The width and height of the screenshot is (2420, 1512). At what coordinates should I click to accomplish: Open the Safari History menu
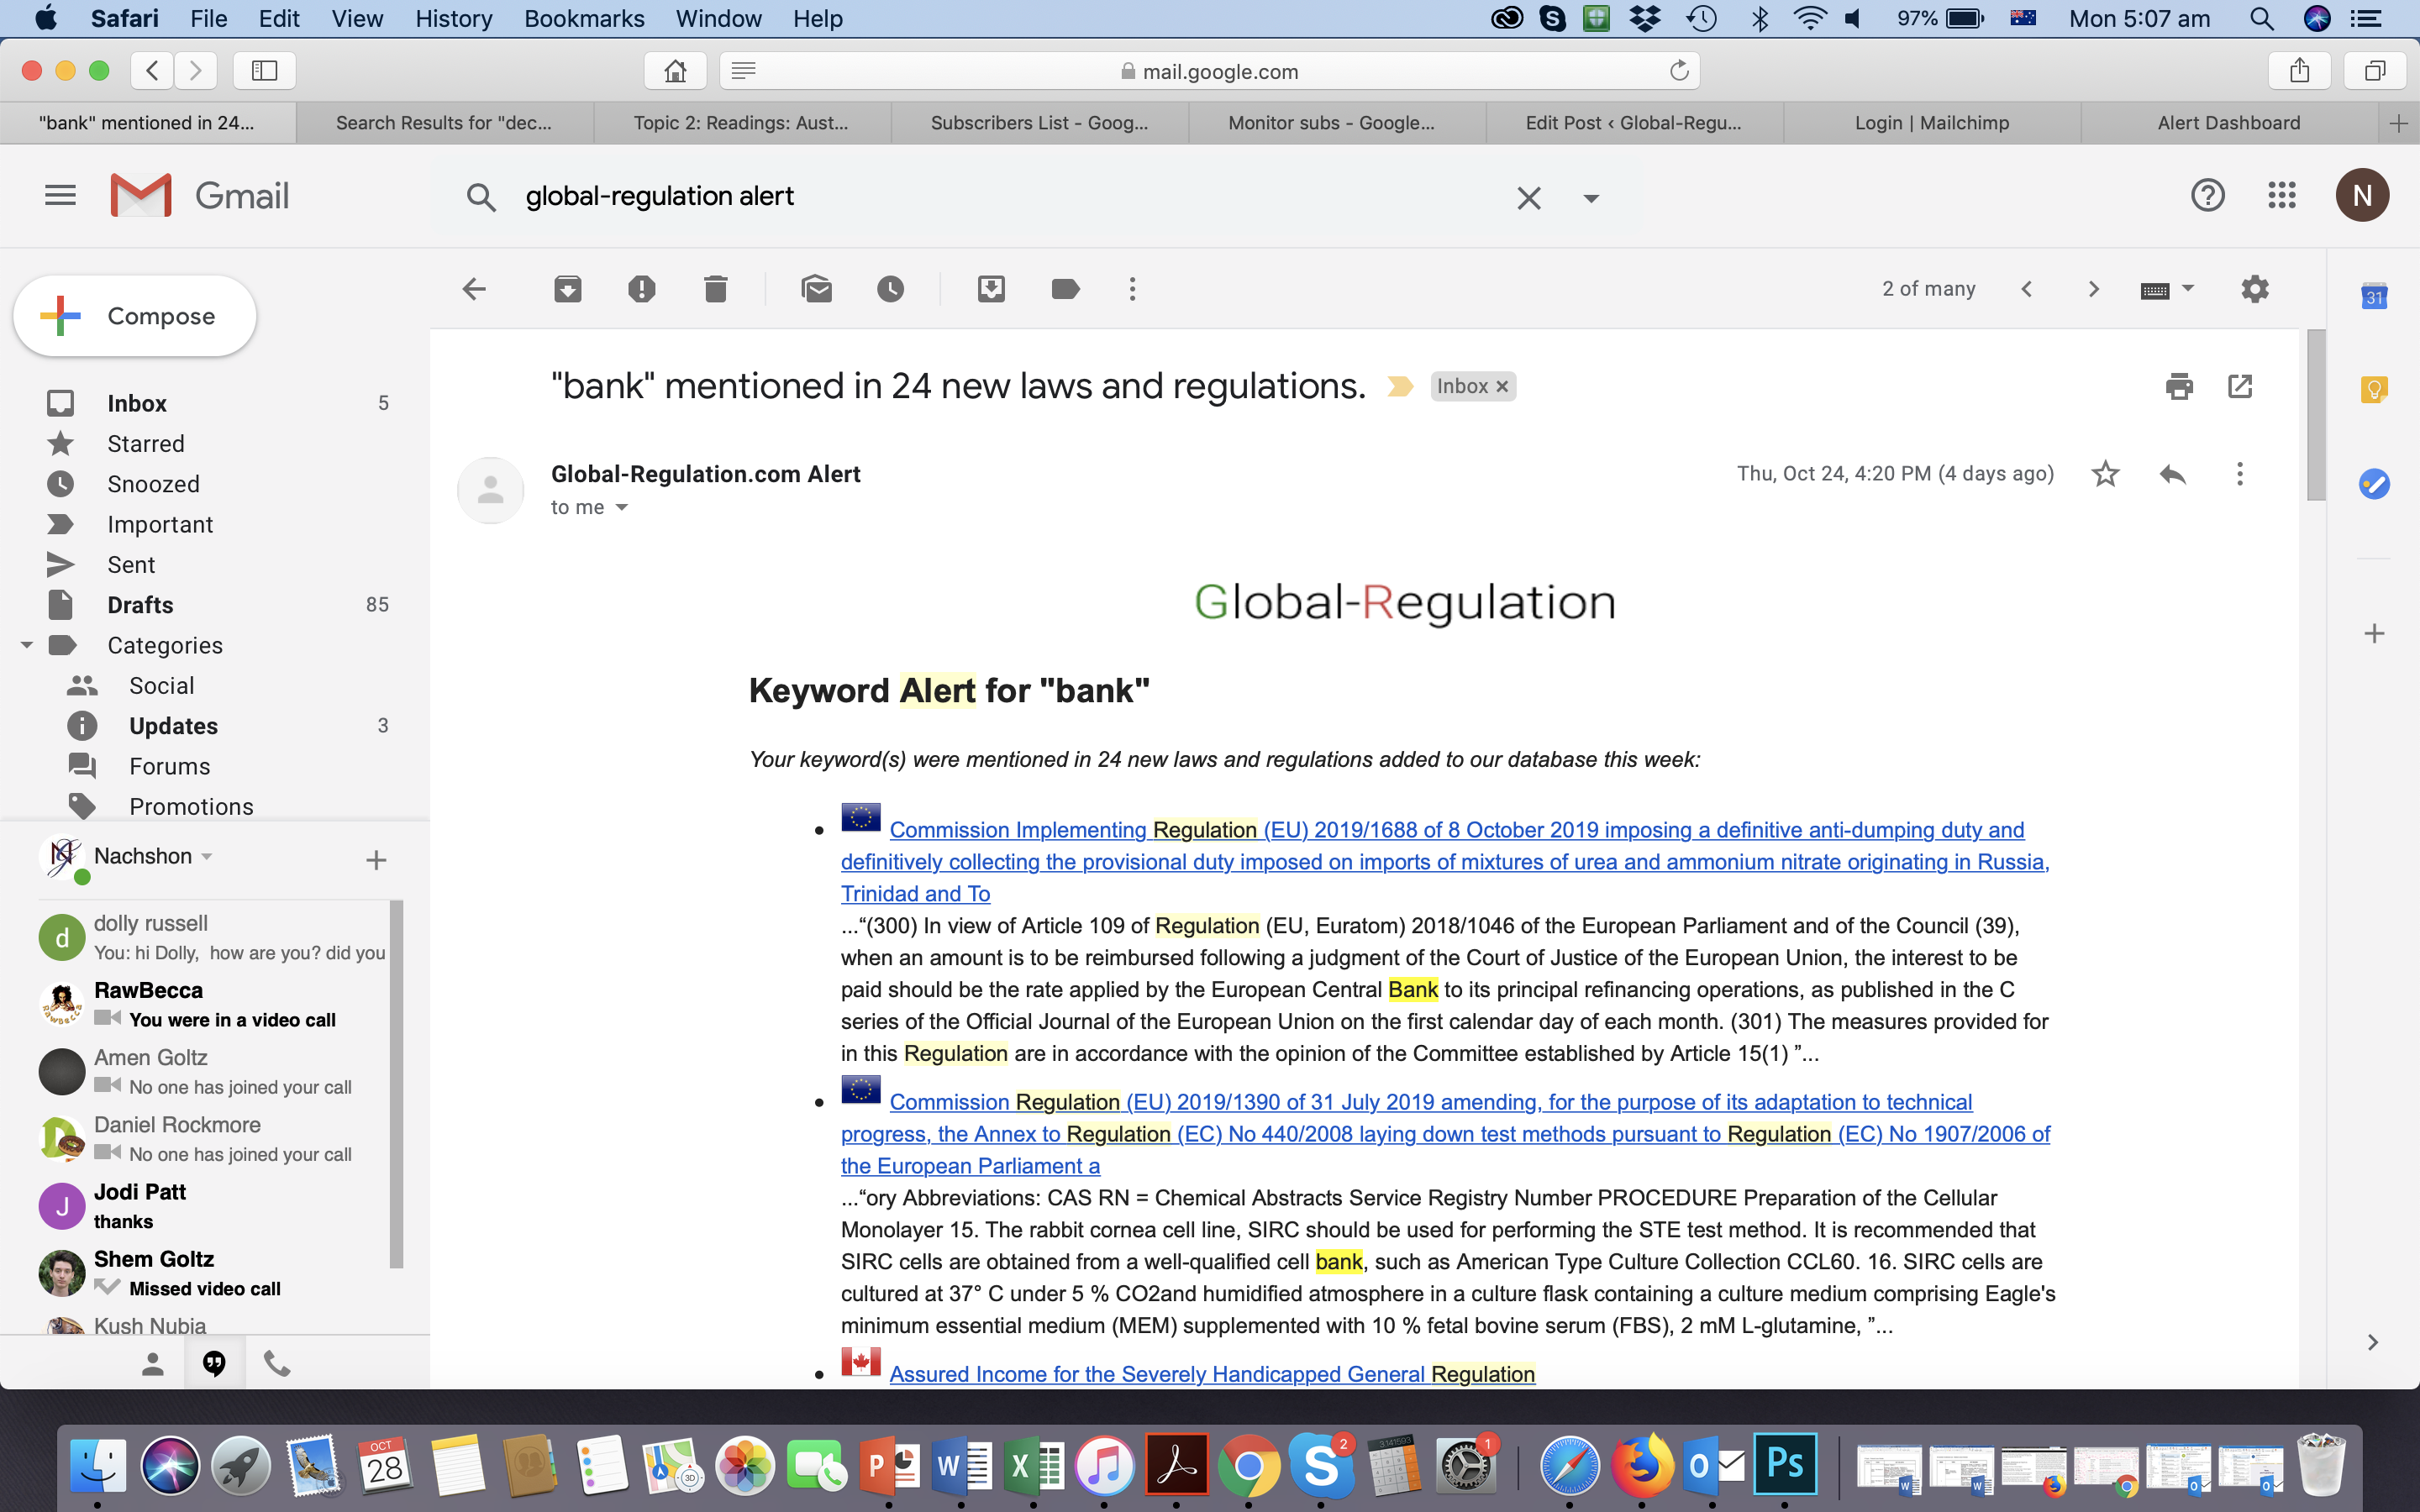453,18
